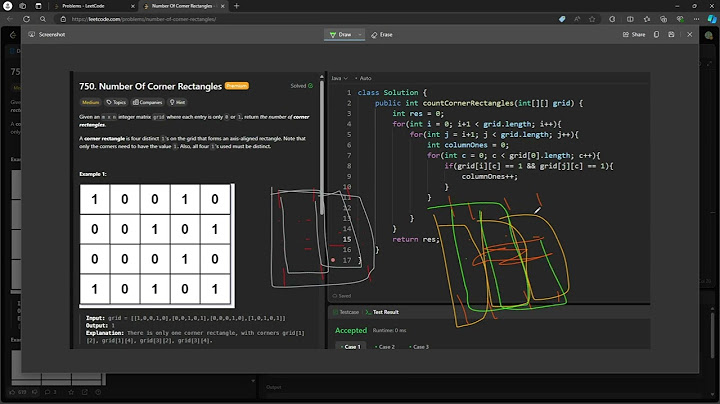Click the help question mark icon at bottom
Image resolution: width=720 pixels, height=404 pixels.
[98, 392]
